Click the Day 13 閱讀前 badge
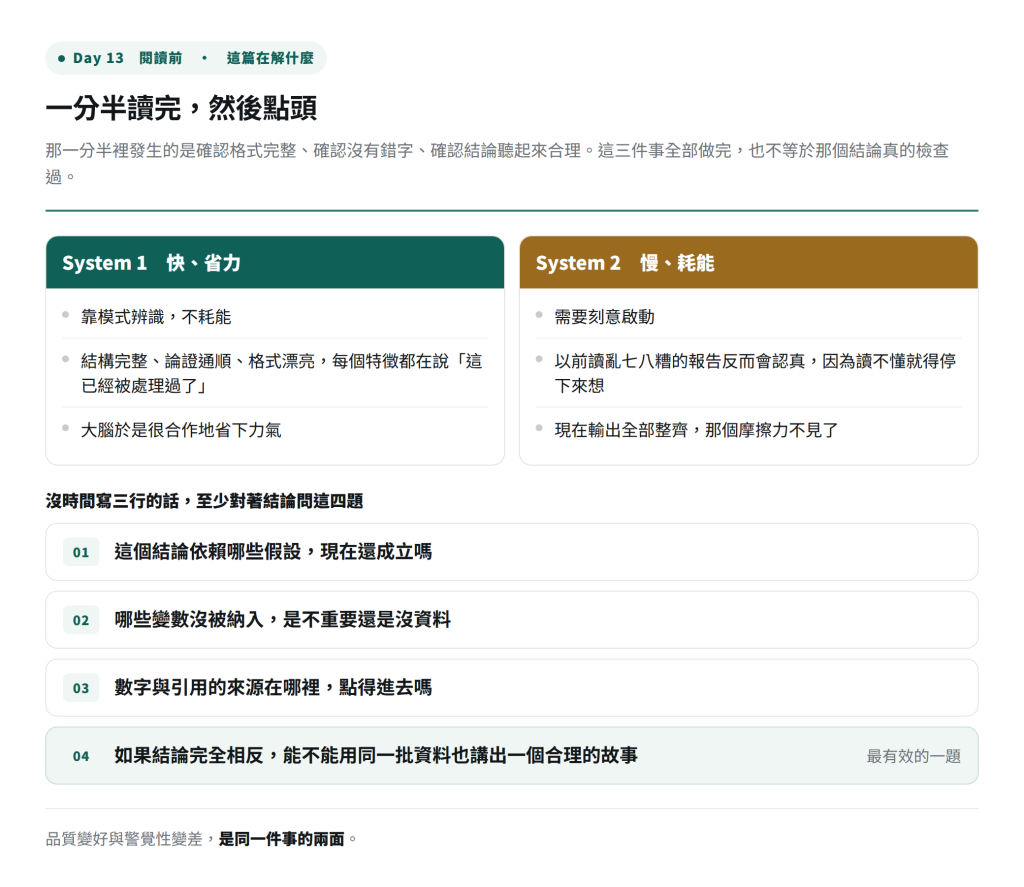 (185, 58)
